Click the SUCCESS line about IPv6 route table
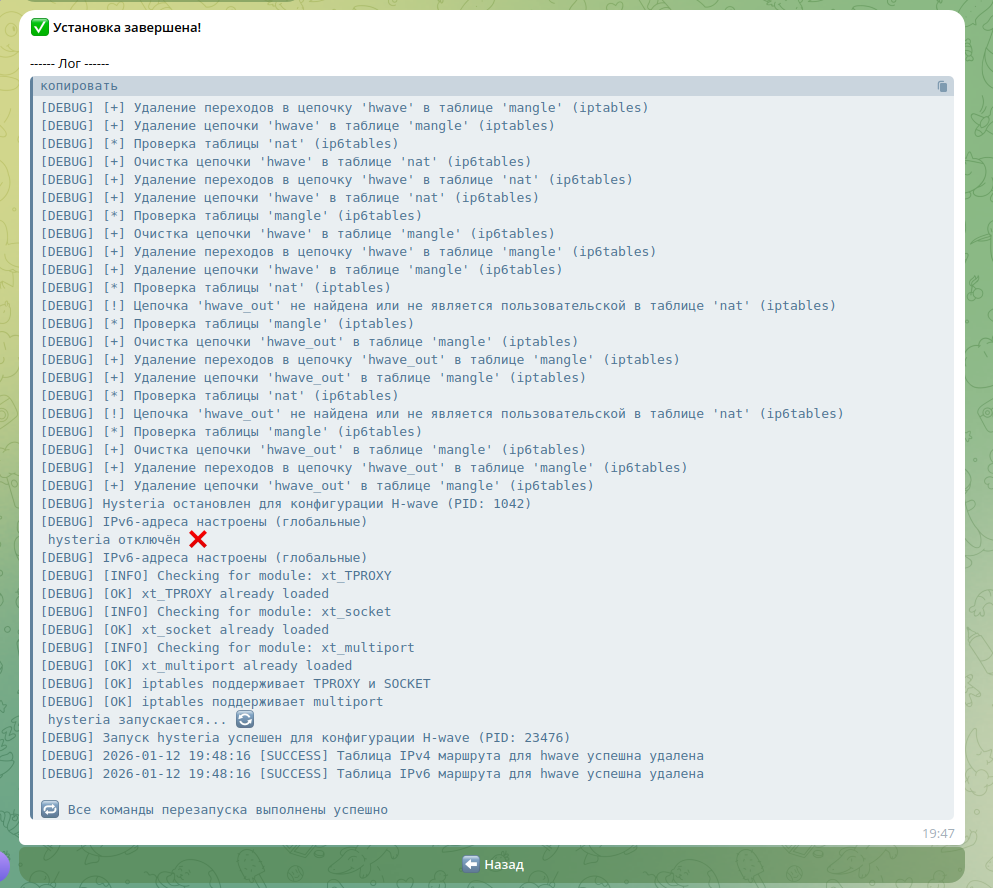 point(372,774)
